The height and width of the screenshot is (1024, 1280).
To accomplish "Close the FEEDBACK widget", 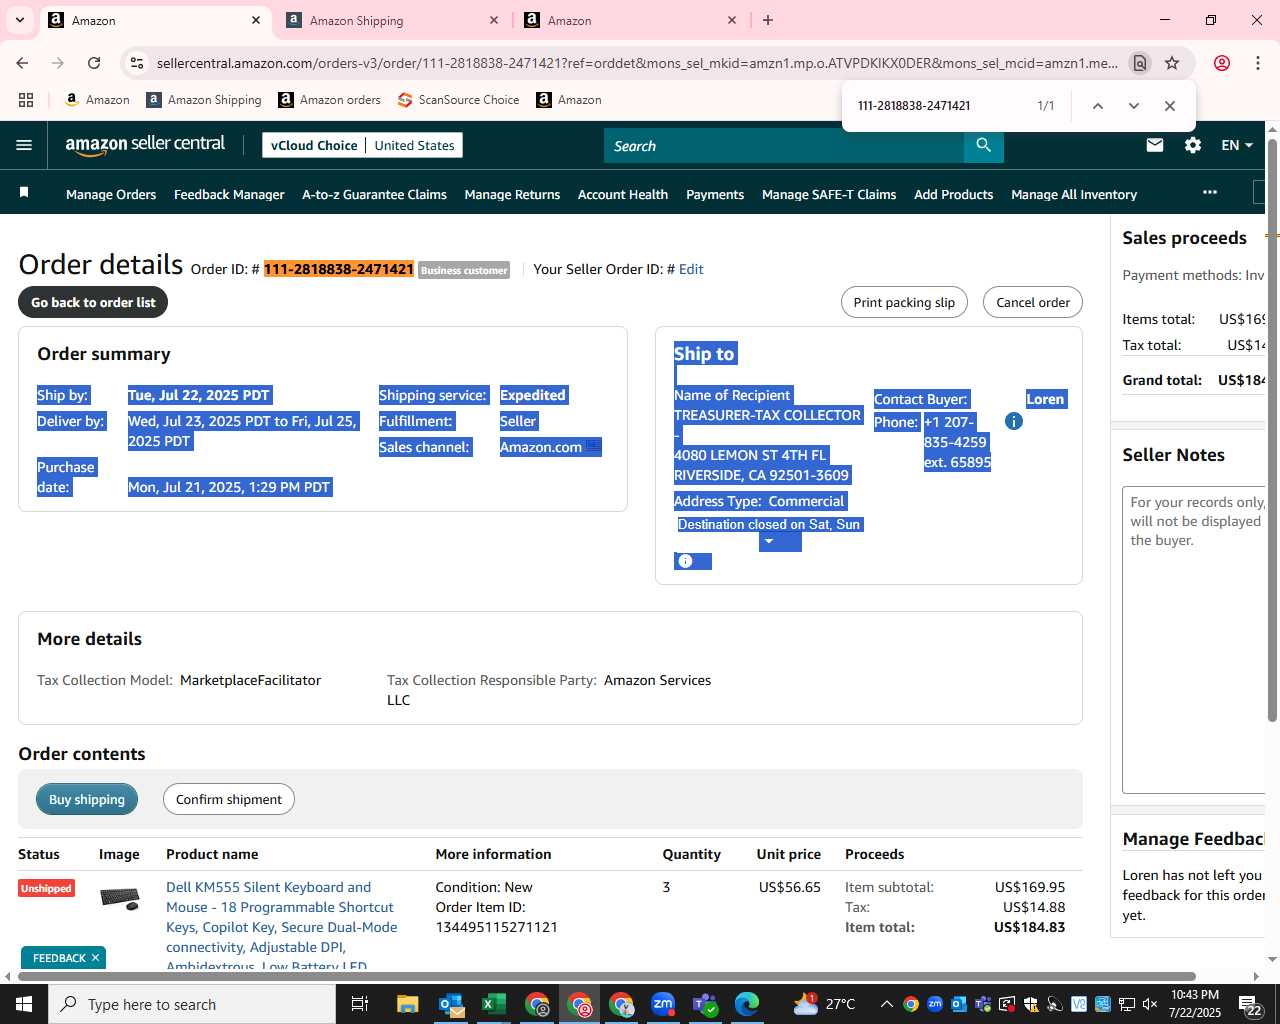I will click(95, 958).
